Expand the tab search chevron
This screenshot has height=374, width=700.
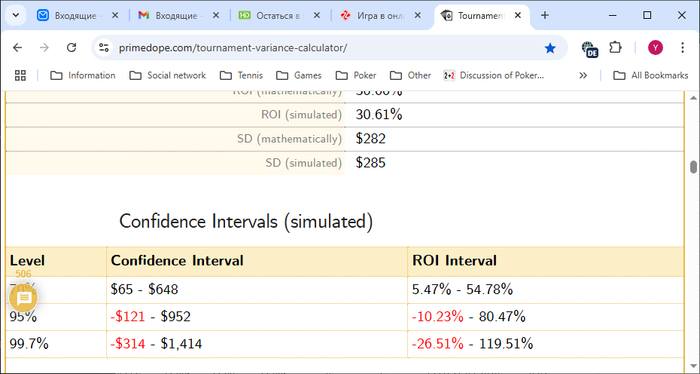pyautogui.click(x=16, y=16)
